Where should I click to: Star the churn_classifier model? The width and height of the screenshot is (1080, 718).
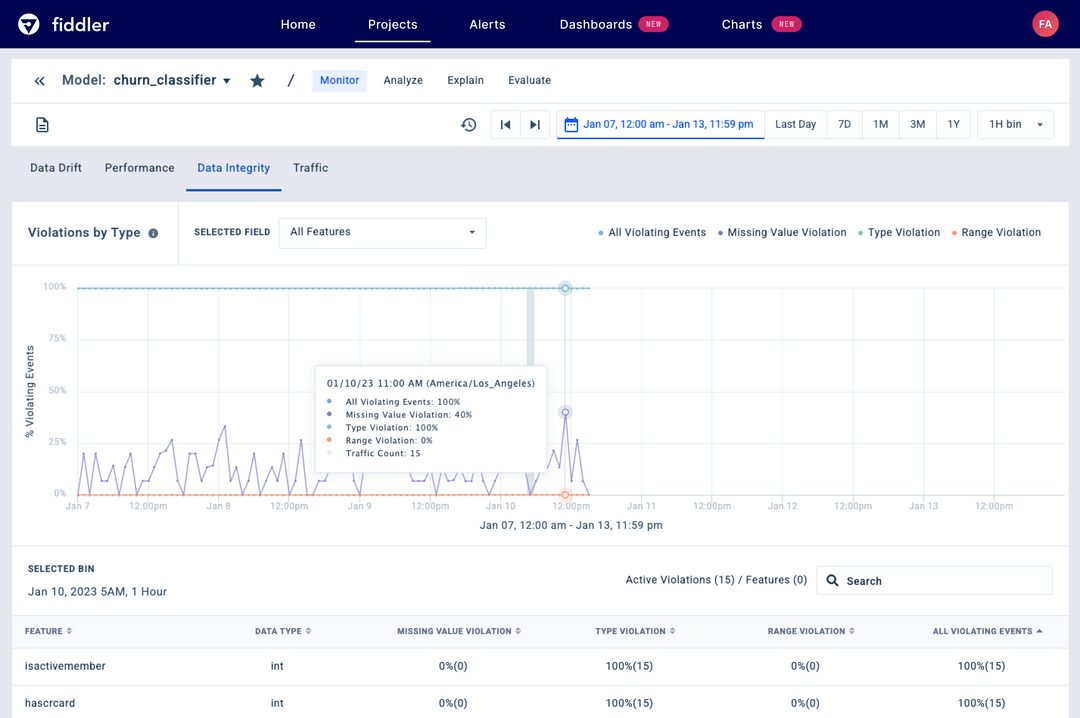point(257,80)
